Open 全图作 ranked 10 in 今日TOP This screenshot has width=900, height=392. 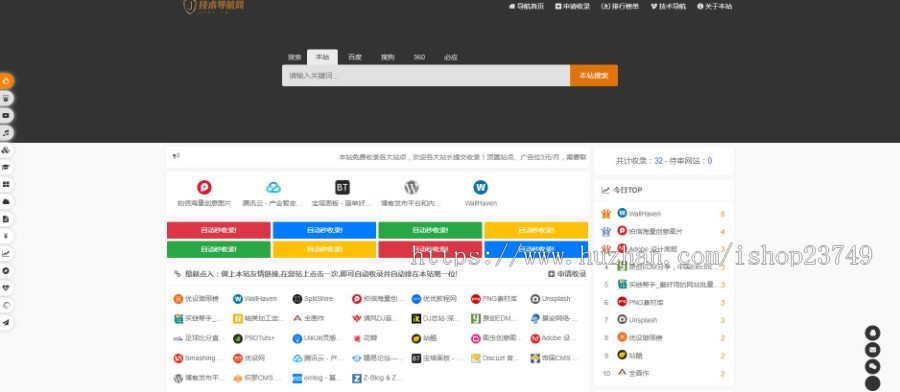pos(633,373)
